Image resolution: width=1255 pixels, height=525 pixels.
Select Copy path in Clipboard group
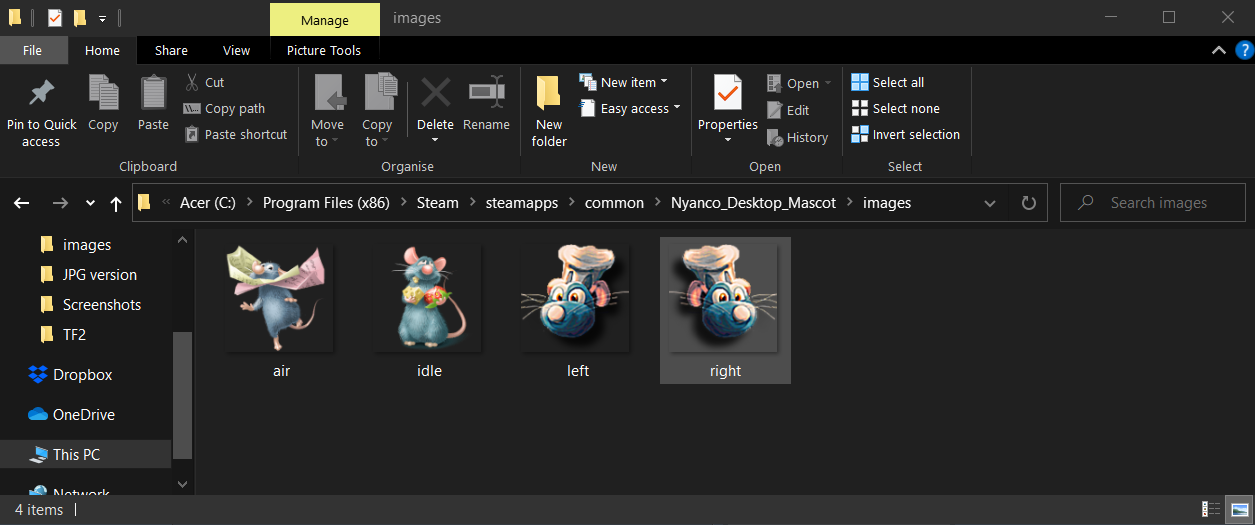(224, 108)
